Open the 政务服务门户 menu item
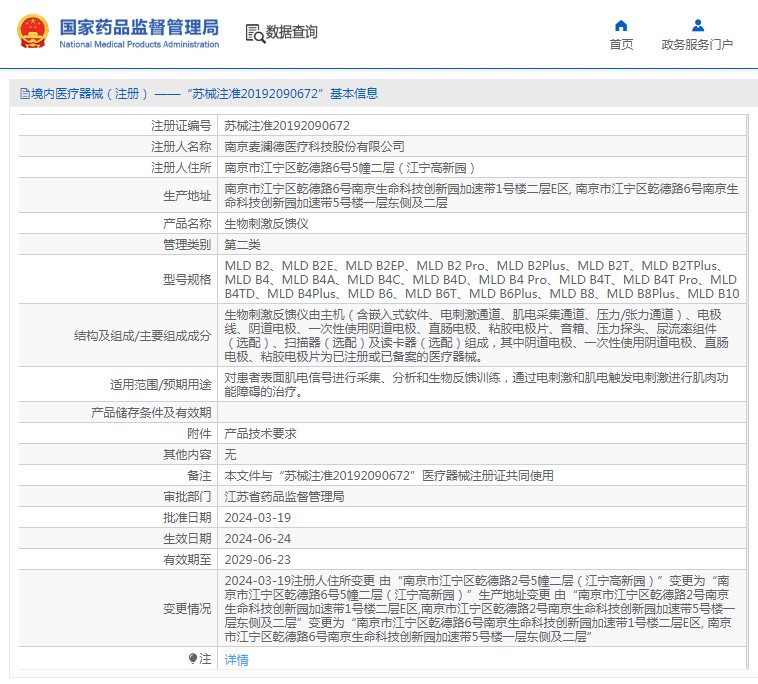Image resolution: width=758 pixels, height=684 pixels. pos(697,45)
